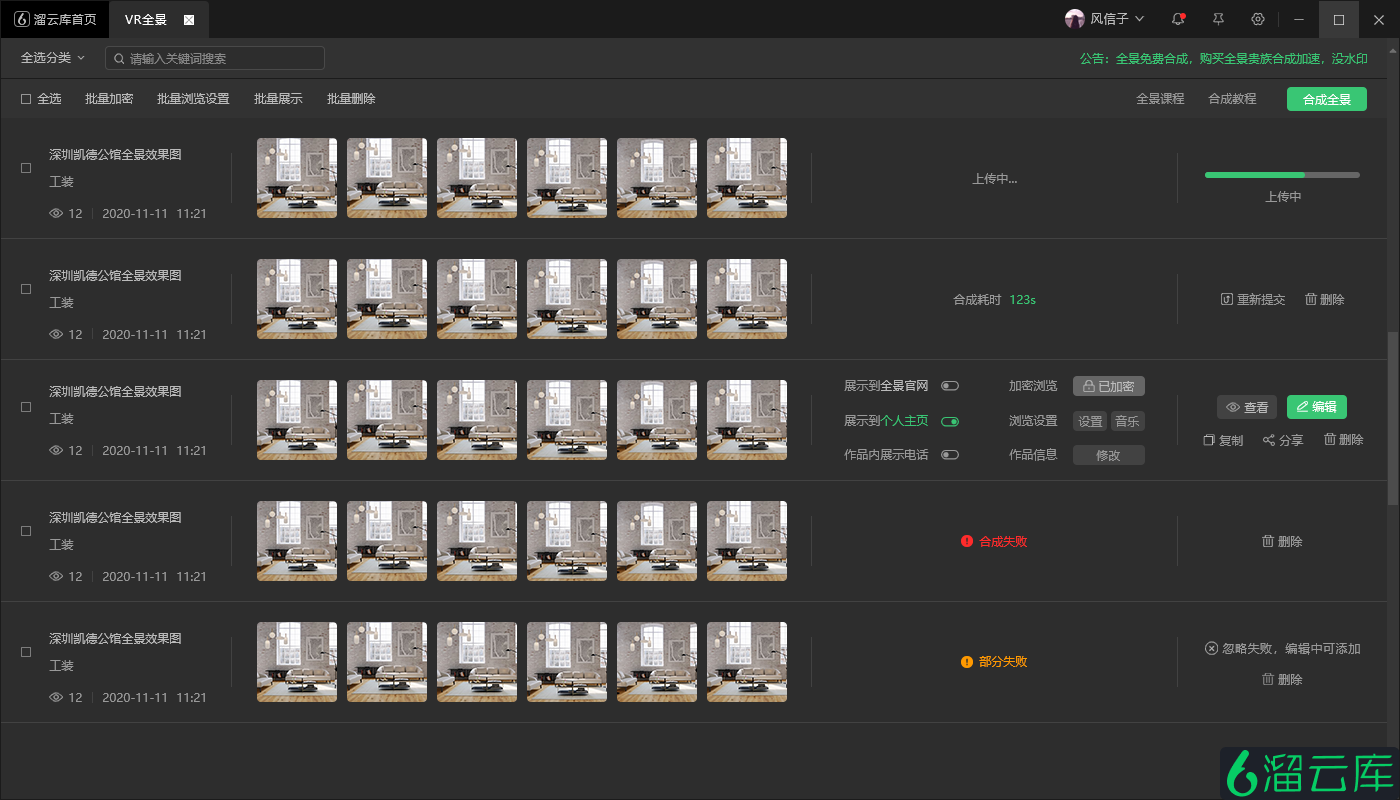Image resolution: width=1400 pixels, height=800 pixels.
Task: Check the checkbox of 合成失败 row
Action: click(x=26, y=531)
